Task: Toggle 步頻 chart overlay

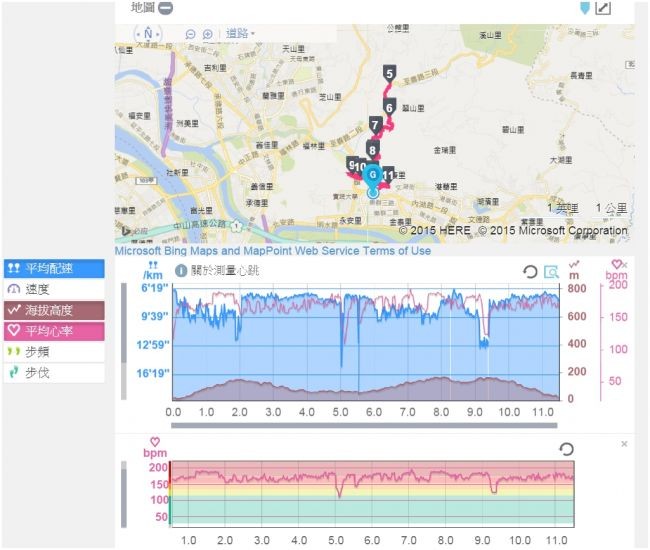Action: point(54,351)
